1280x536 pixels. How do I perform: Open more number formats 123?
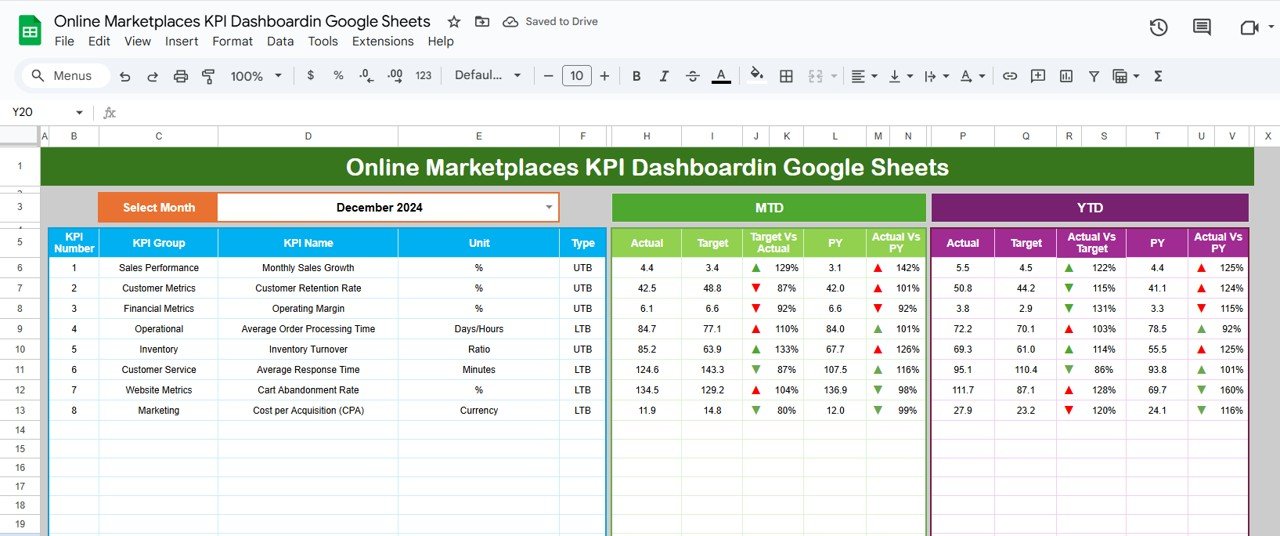(x=423, y=76)
